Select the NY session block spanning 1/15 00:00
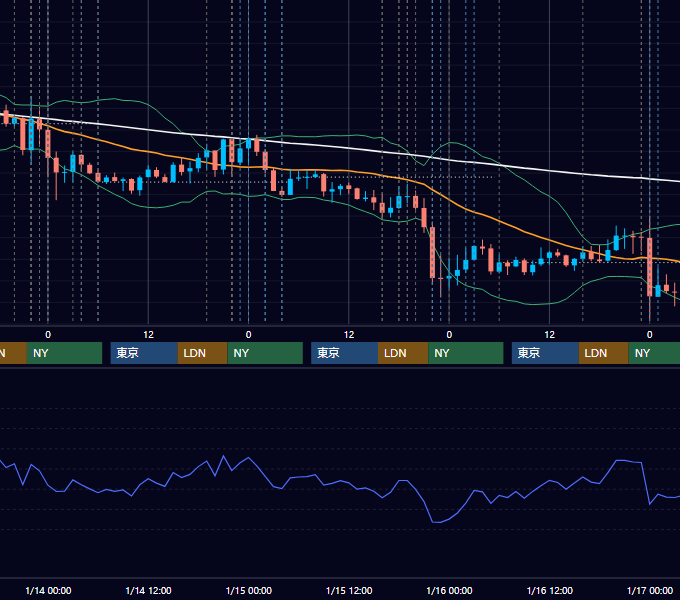 coord(265,353)
